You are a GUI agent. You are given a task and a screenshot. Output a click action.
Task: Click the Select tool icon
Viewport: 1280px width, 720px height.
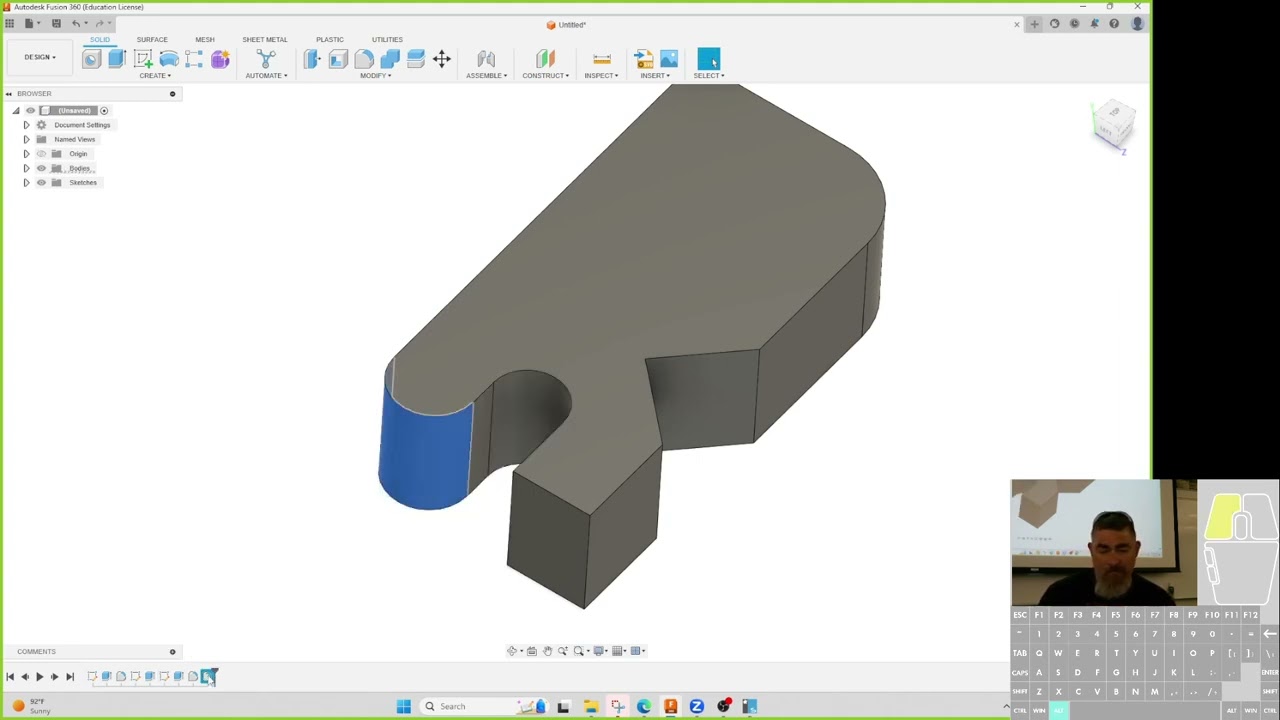point(708,59)
